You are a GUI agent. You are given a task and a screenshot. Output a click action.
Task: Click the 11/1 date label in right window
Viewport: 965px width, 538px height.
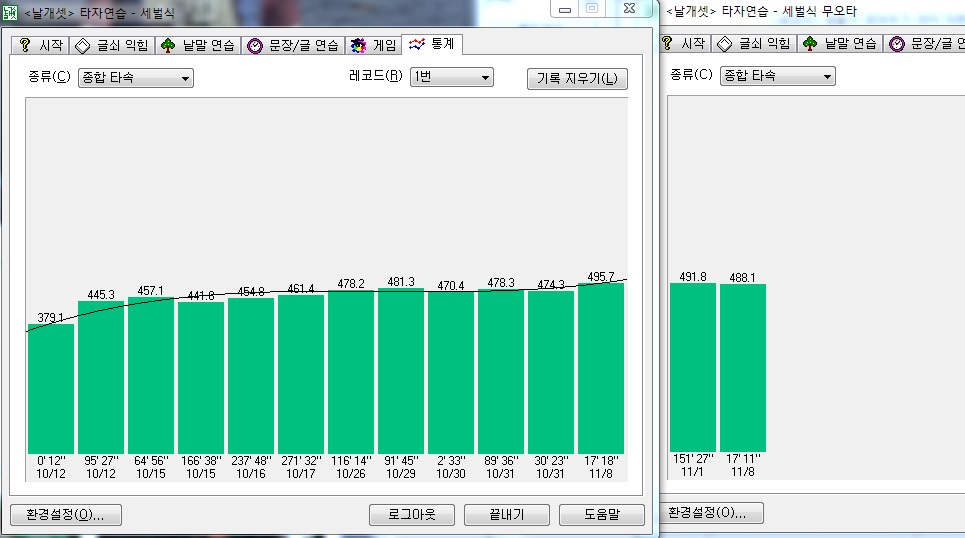click(692, 472)
